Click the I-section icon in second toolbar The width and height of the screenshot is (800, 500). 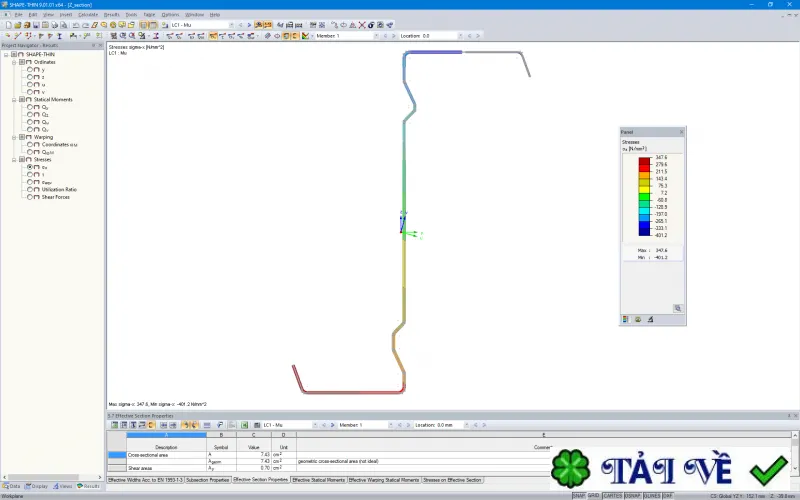click(x=60, y=36)
